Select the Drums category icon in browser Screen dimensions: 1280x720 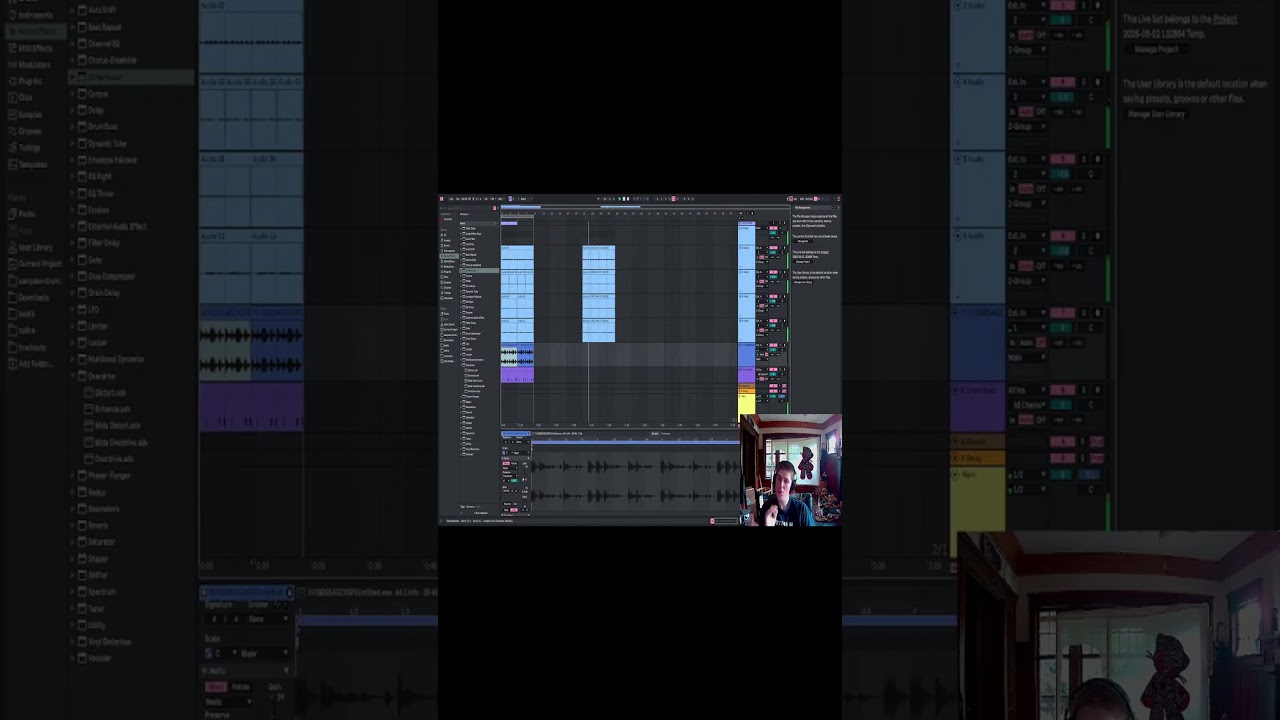tap(442, 245)
